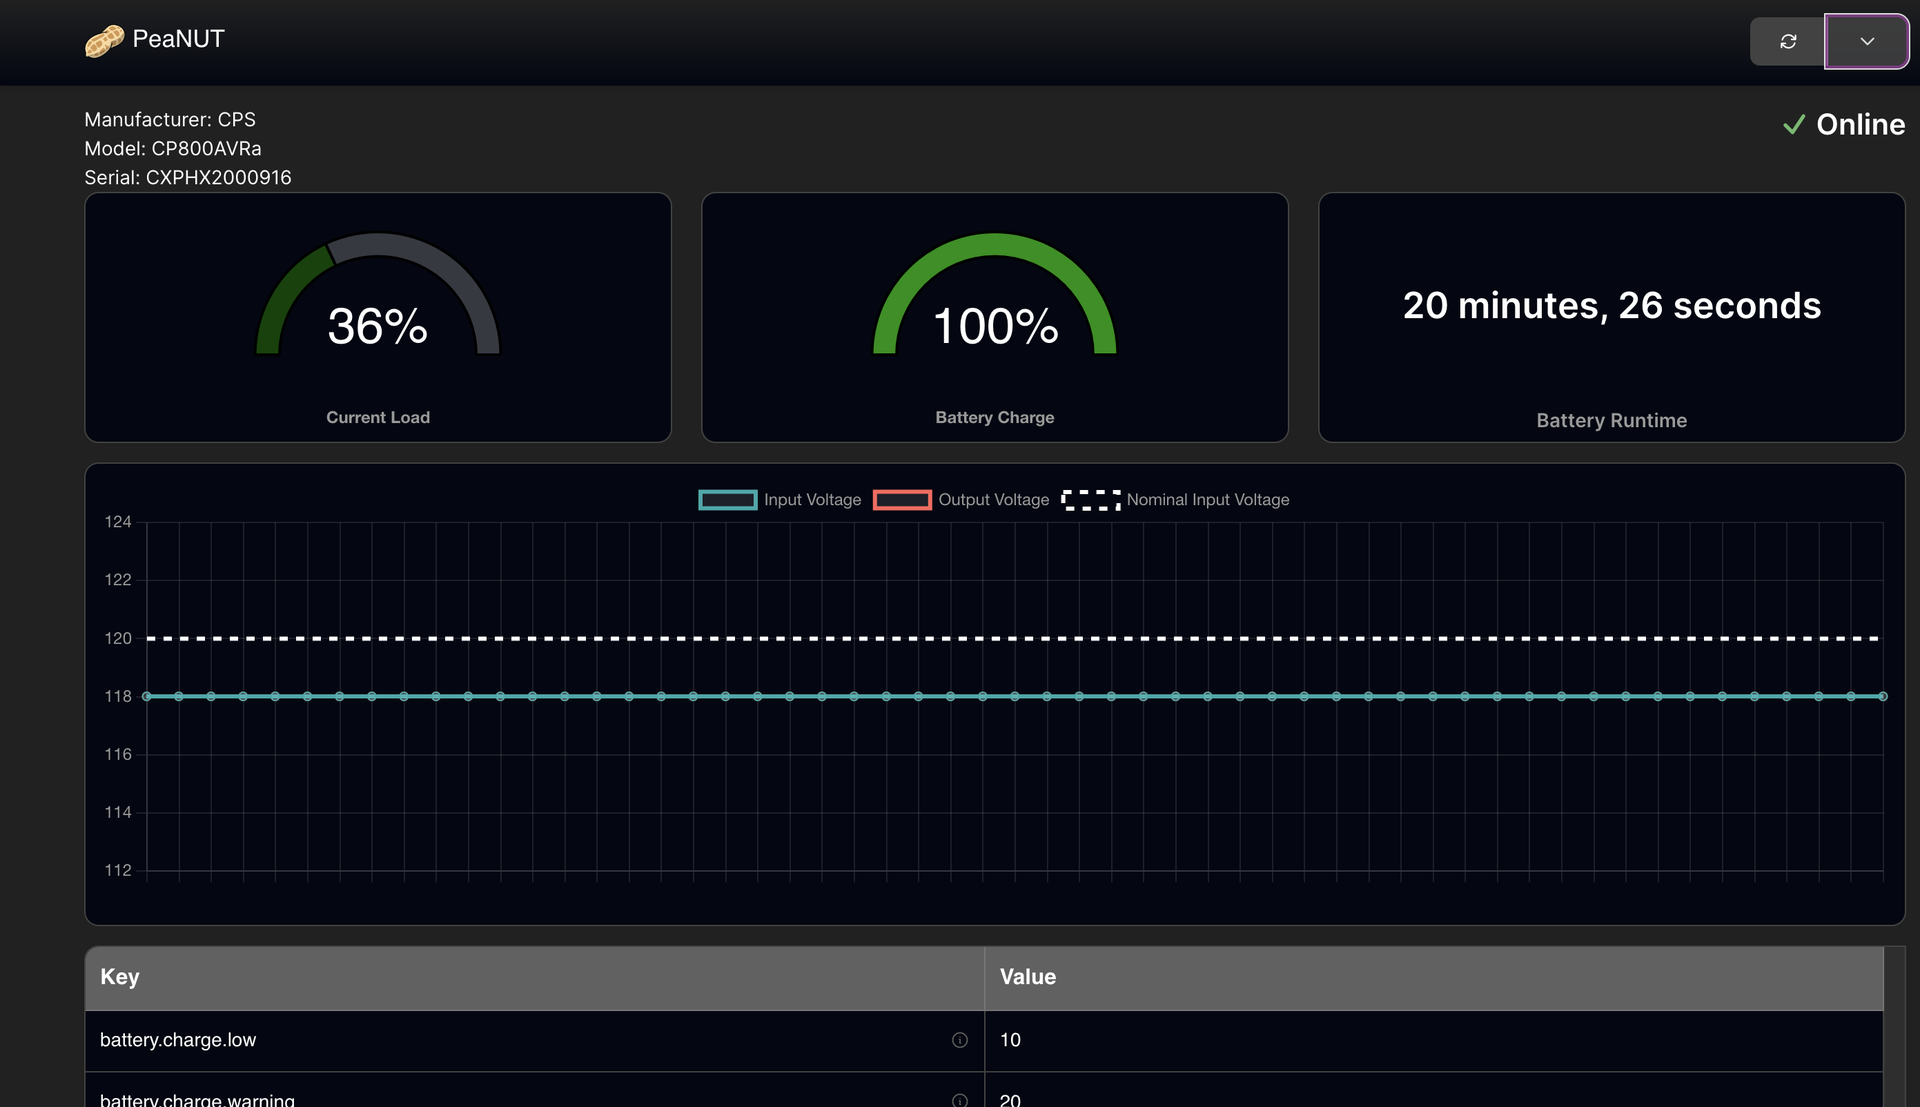Toggle the Output Voltage legend entry
Viewport: 1920px width, 1107px height.
pyautogui.click(x=961, y=500)
